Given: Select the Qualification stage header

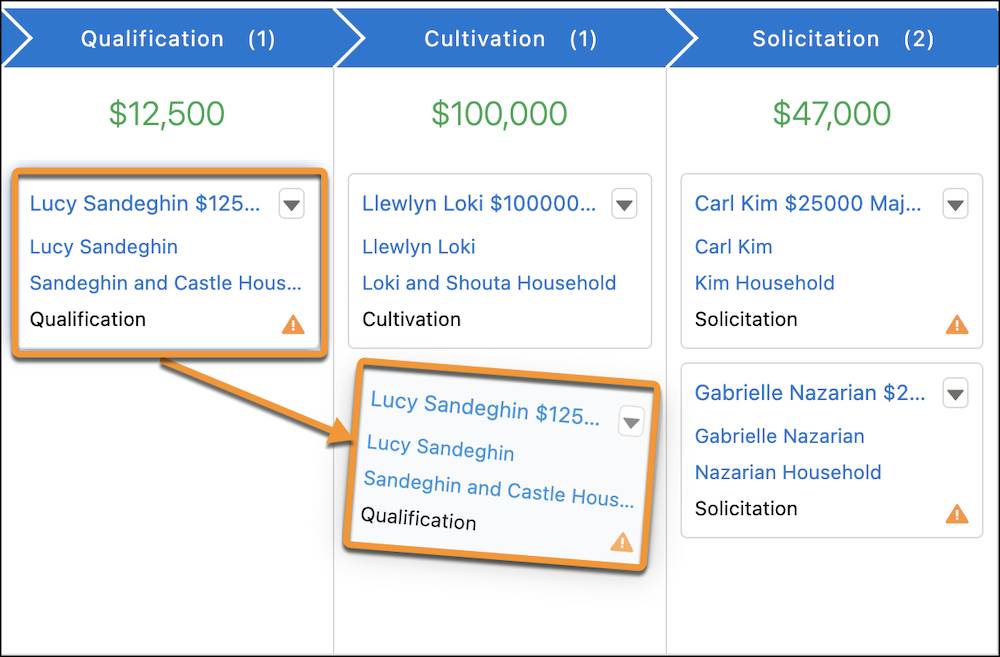Looking at the screenshot, I should pos(152,38).
